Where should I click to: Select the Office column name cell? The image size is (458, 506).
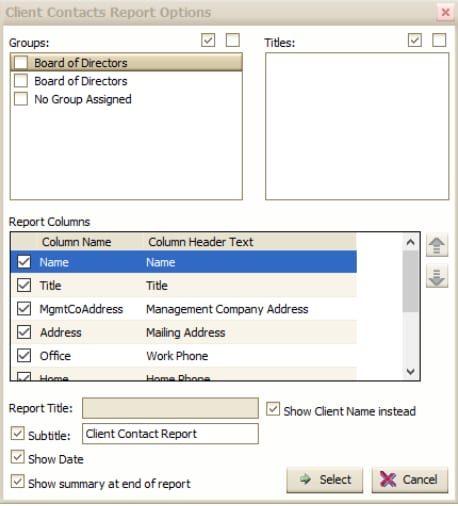(x=55, y=356)
